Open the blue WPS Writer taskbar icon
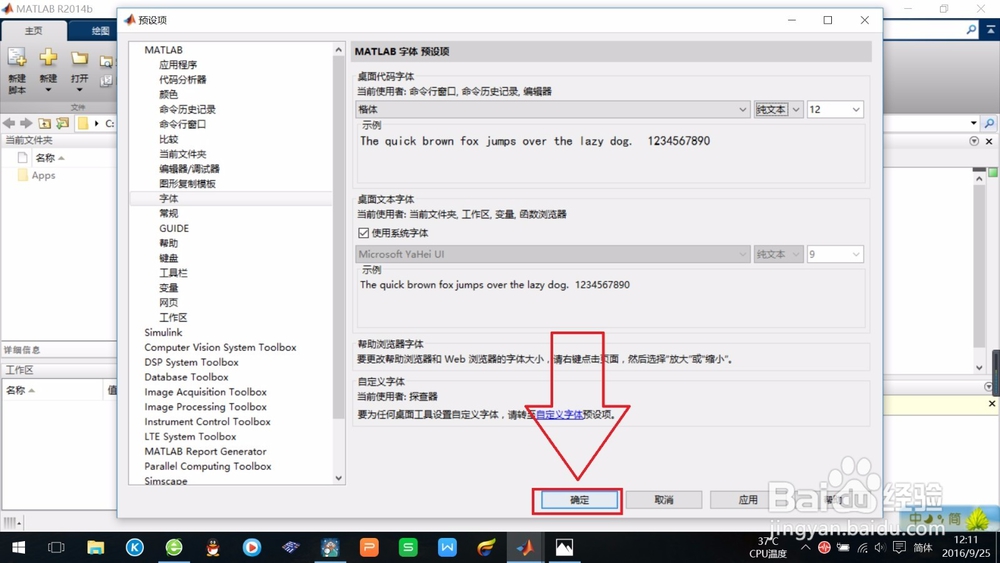 coord(447,548)
